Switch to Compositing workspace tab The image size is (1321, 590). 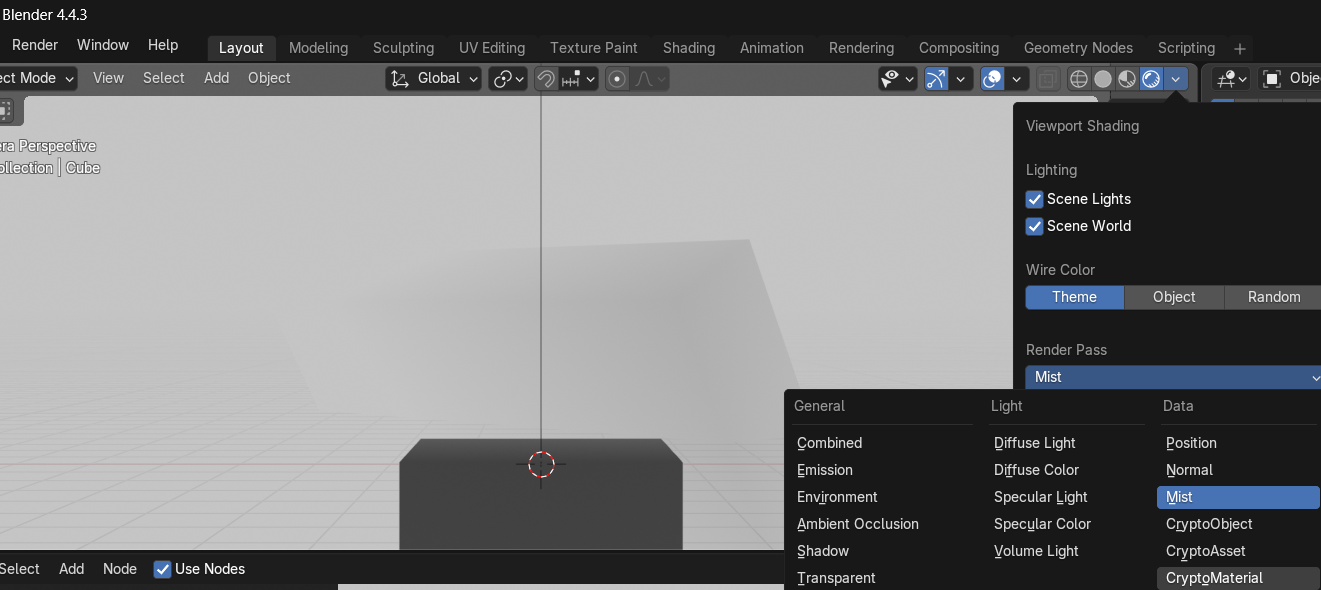click(959, 48)
